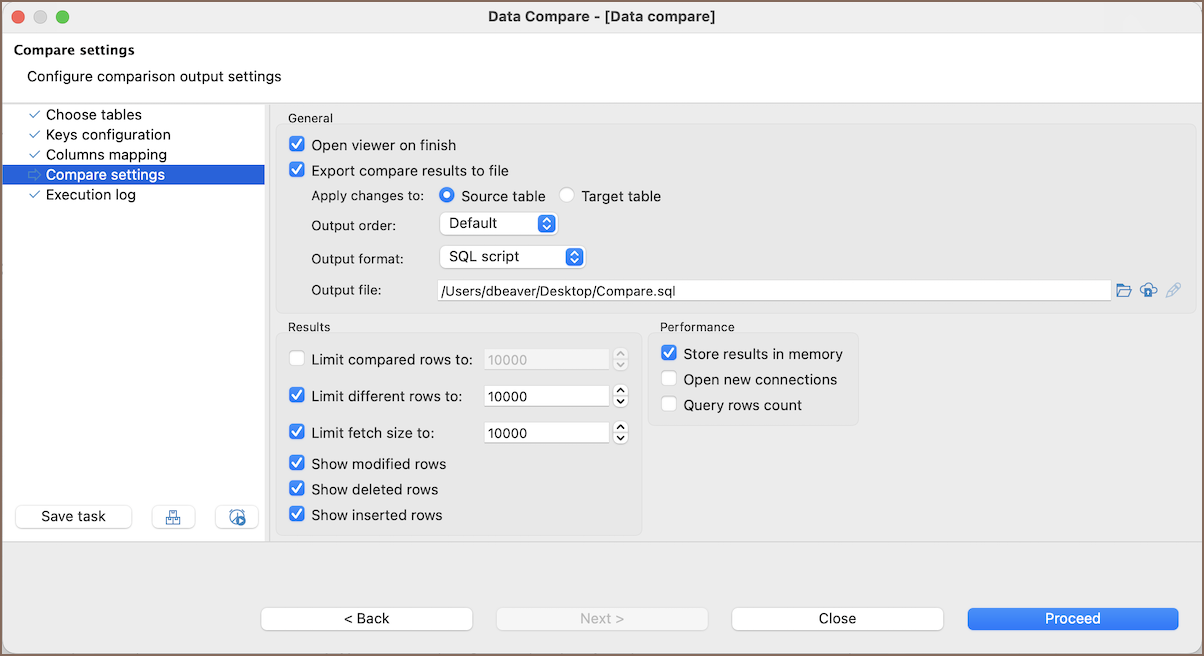Click the browse folder icon for output file

pyautogui.click(x=1124, y=290)
